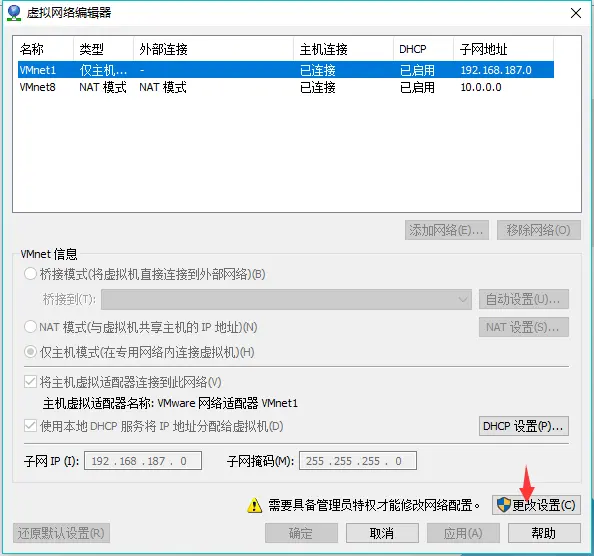Viewport: 594px width, 556px height.
Task: Click the DHCP column header
Action: pyautogui.click(x=423, y=49)
